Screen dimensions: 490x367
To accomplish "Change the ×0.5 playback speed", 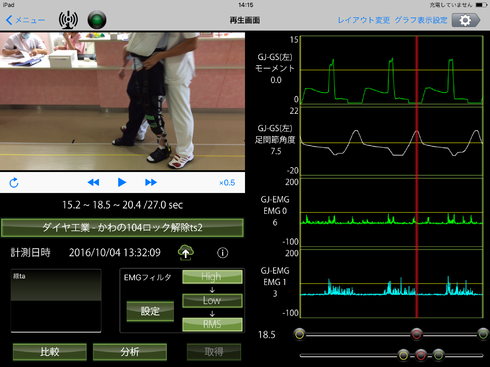I will pos(227,183).
